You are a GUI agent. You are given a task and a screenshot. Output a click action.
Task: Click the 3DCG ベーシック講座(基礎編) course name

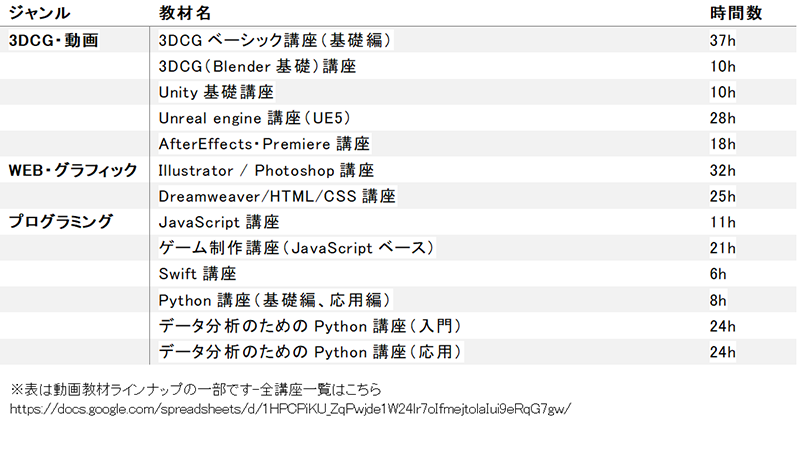click(x=274, y=40)
